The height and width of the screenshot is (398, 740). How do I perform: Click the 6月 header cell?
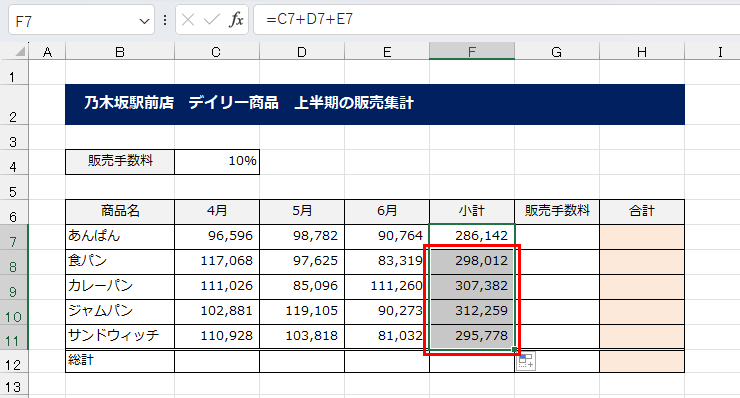(387, 212)
